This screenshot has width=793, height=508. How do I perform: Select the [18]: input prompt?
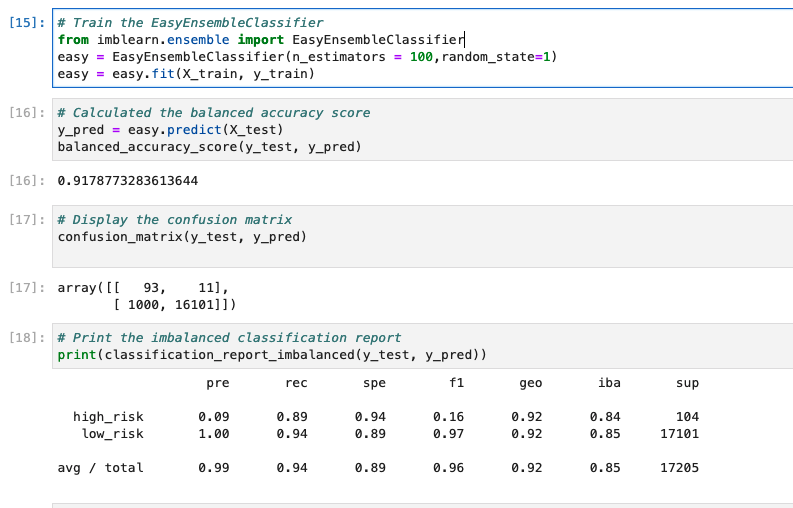coord(27,337)
